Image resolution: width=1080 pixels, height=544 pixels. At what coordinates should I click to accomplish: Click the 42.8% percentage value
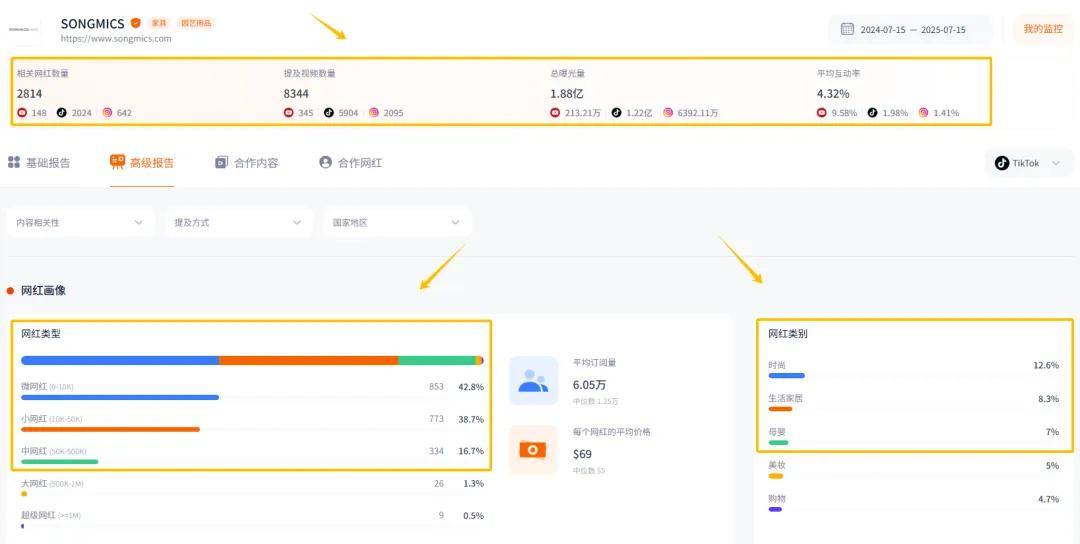coord(471,387)
